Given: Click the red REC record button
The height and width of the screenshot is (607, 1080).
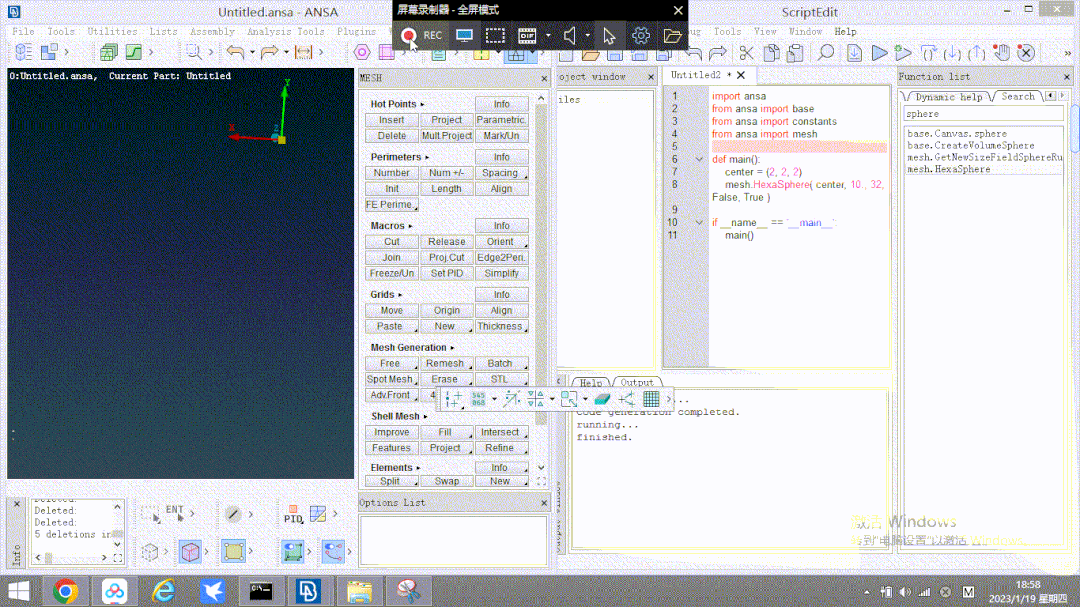Looking at the screenshot, I should tap(409, 36).
